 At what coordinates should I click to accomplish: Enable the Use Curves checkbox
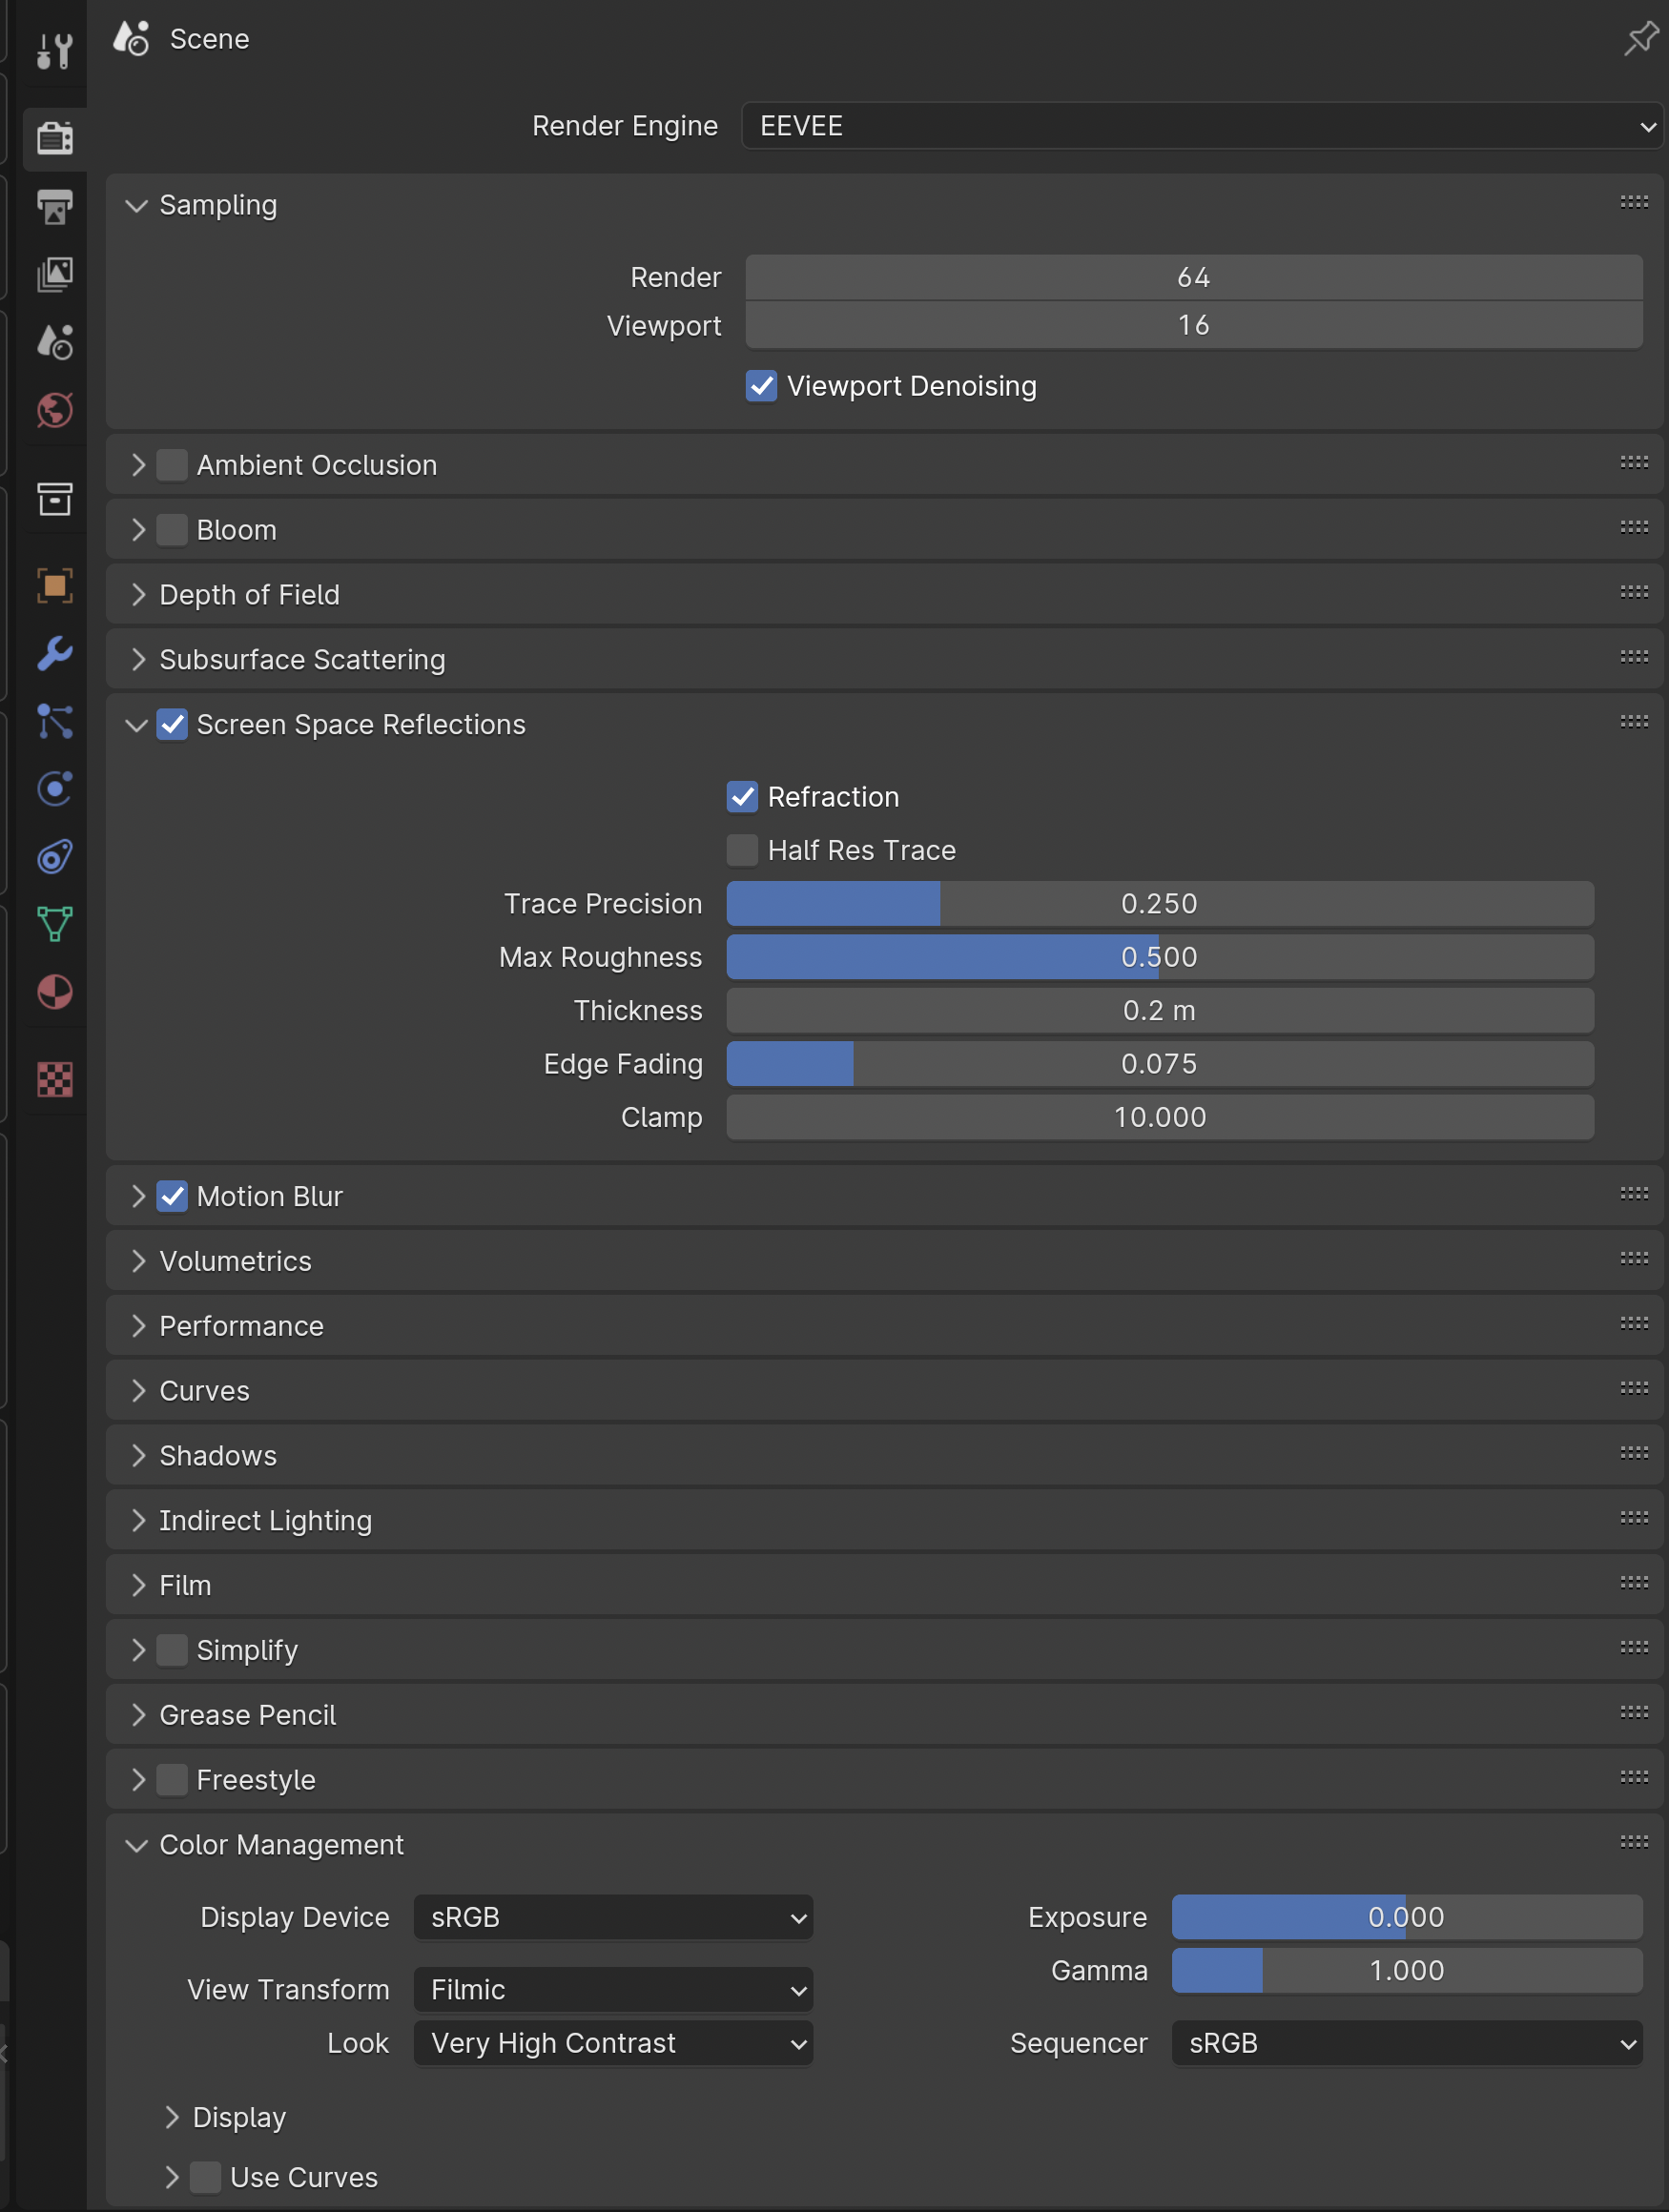coord(205,2177)
